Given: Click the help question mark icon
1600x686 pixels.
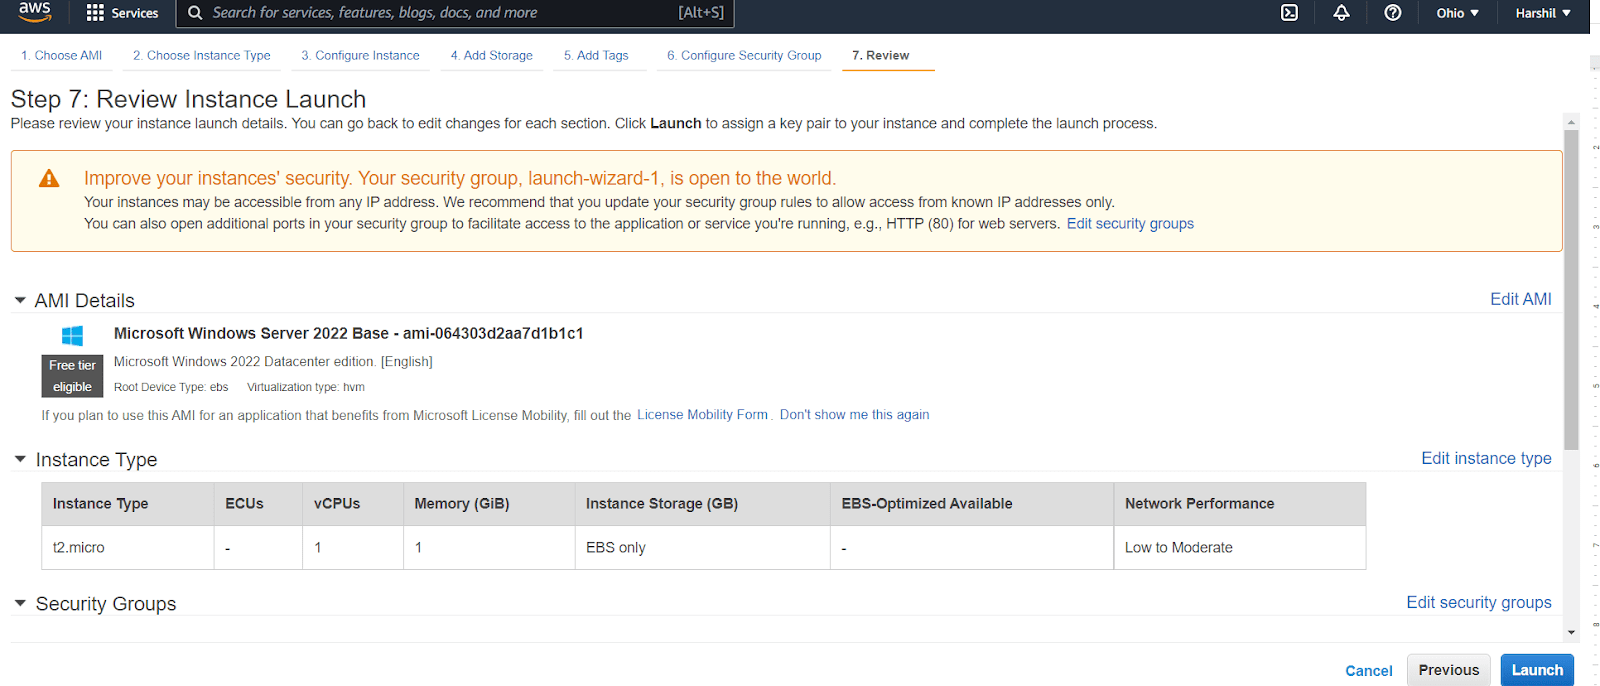Looking at the screenshot, I should click(1392, 13).
